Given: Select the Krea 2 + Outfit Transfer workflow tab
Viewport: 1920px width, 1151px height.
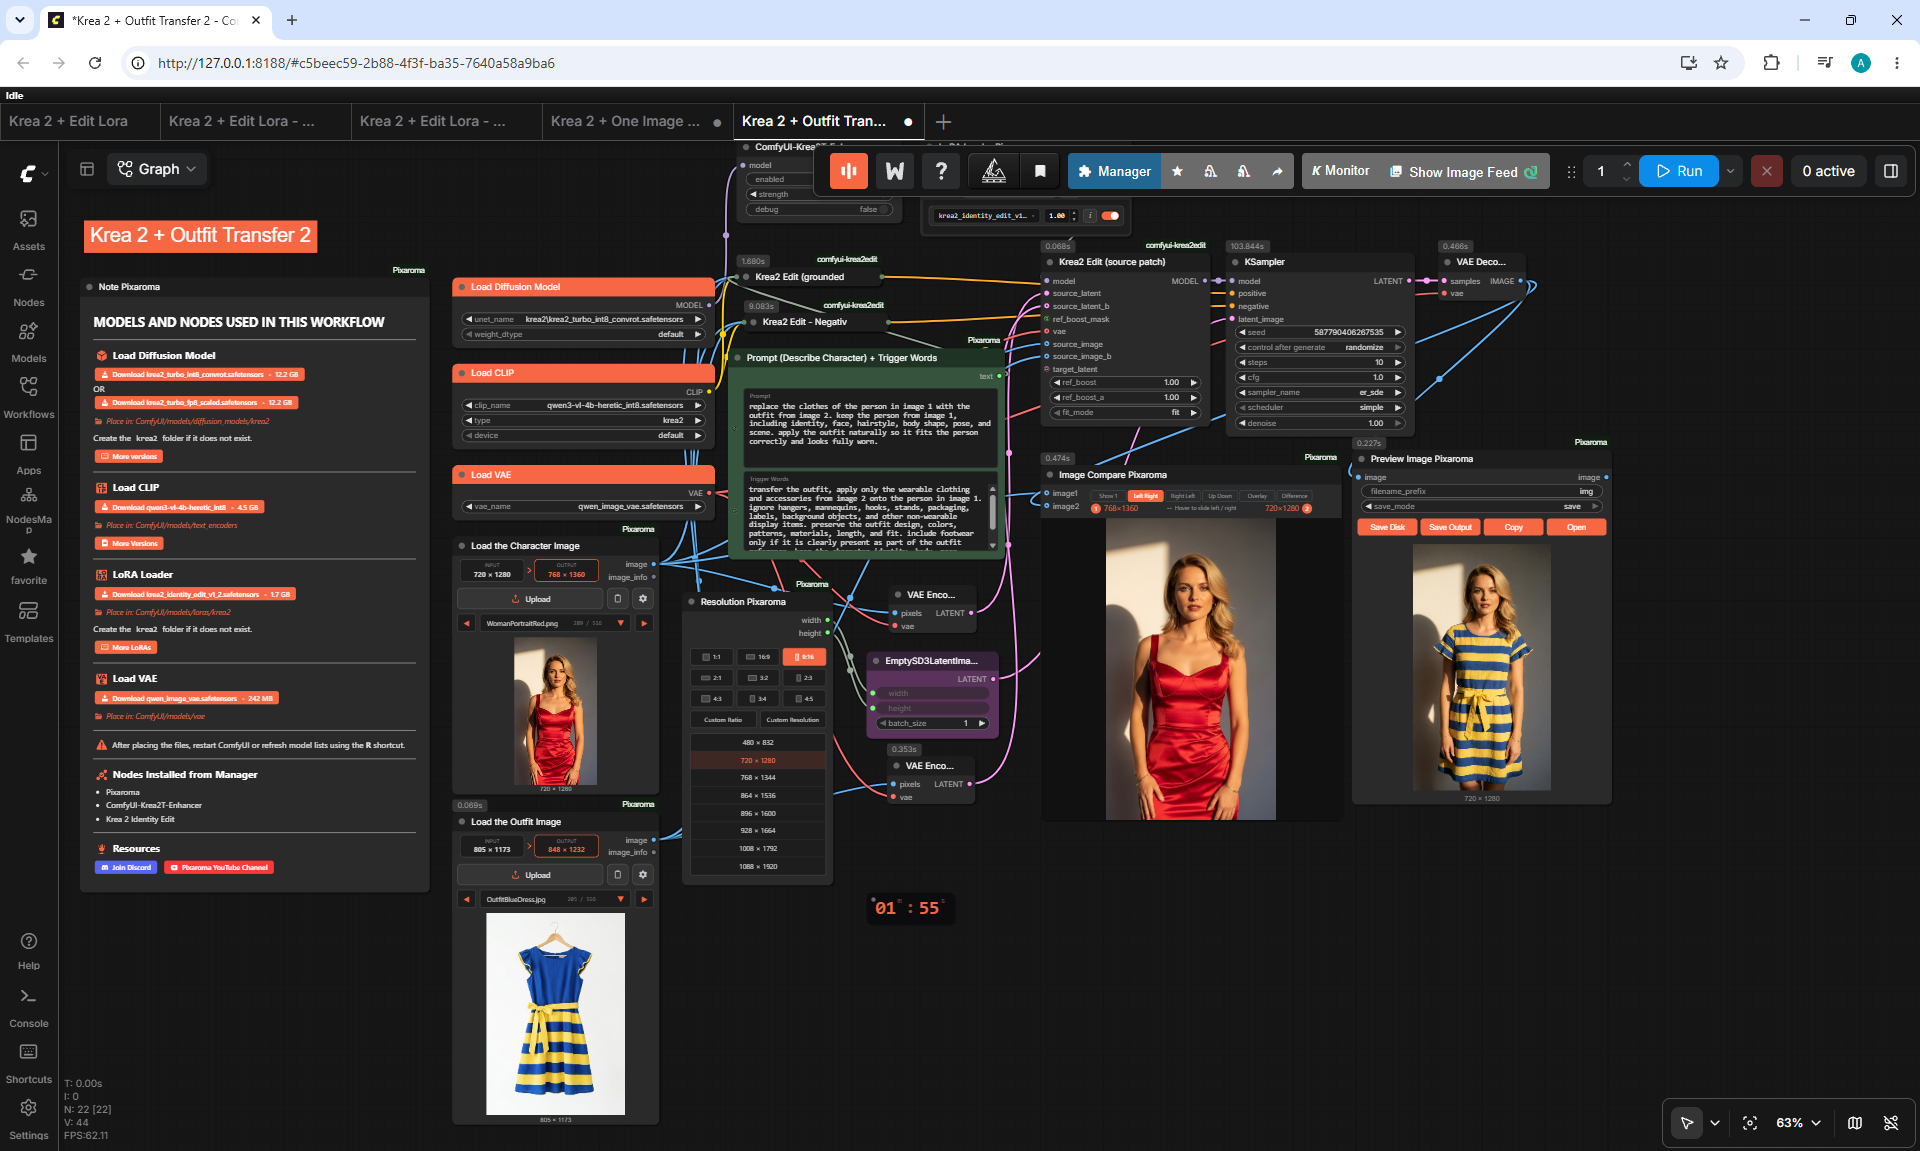Looking at the screenshot, I should pos(827,121).
